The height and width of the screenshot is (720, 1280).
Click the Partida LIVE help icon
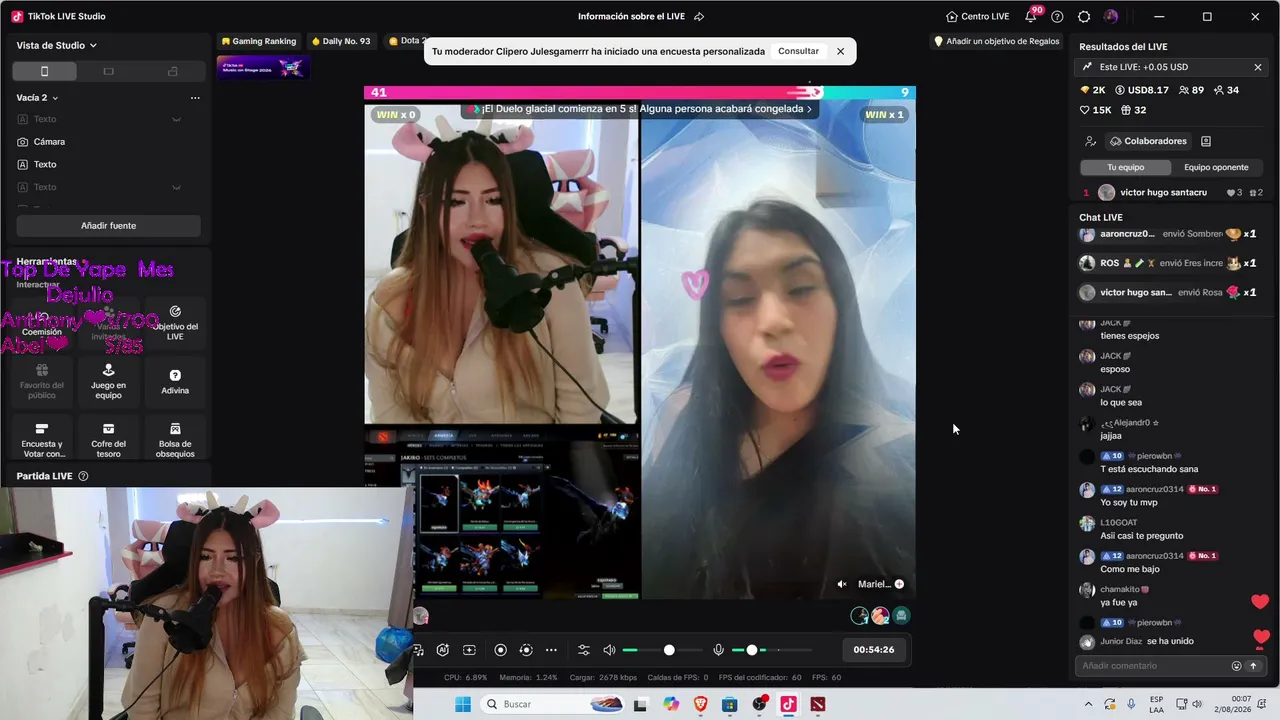click(x=83, y=476)
